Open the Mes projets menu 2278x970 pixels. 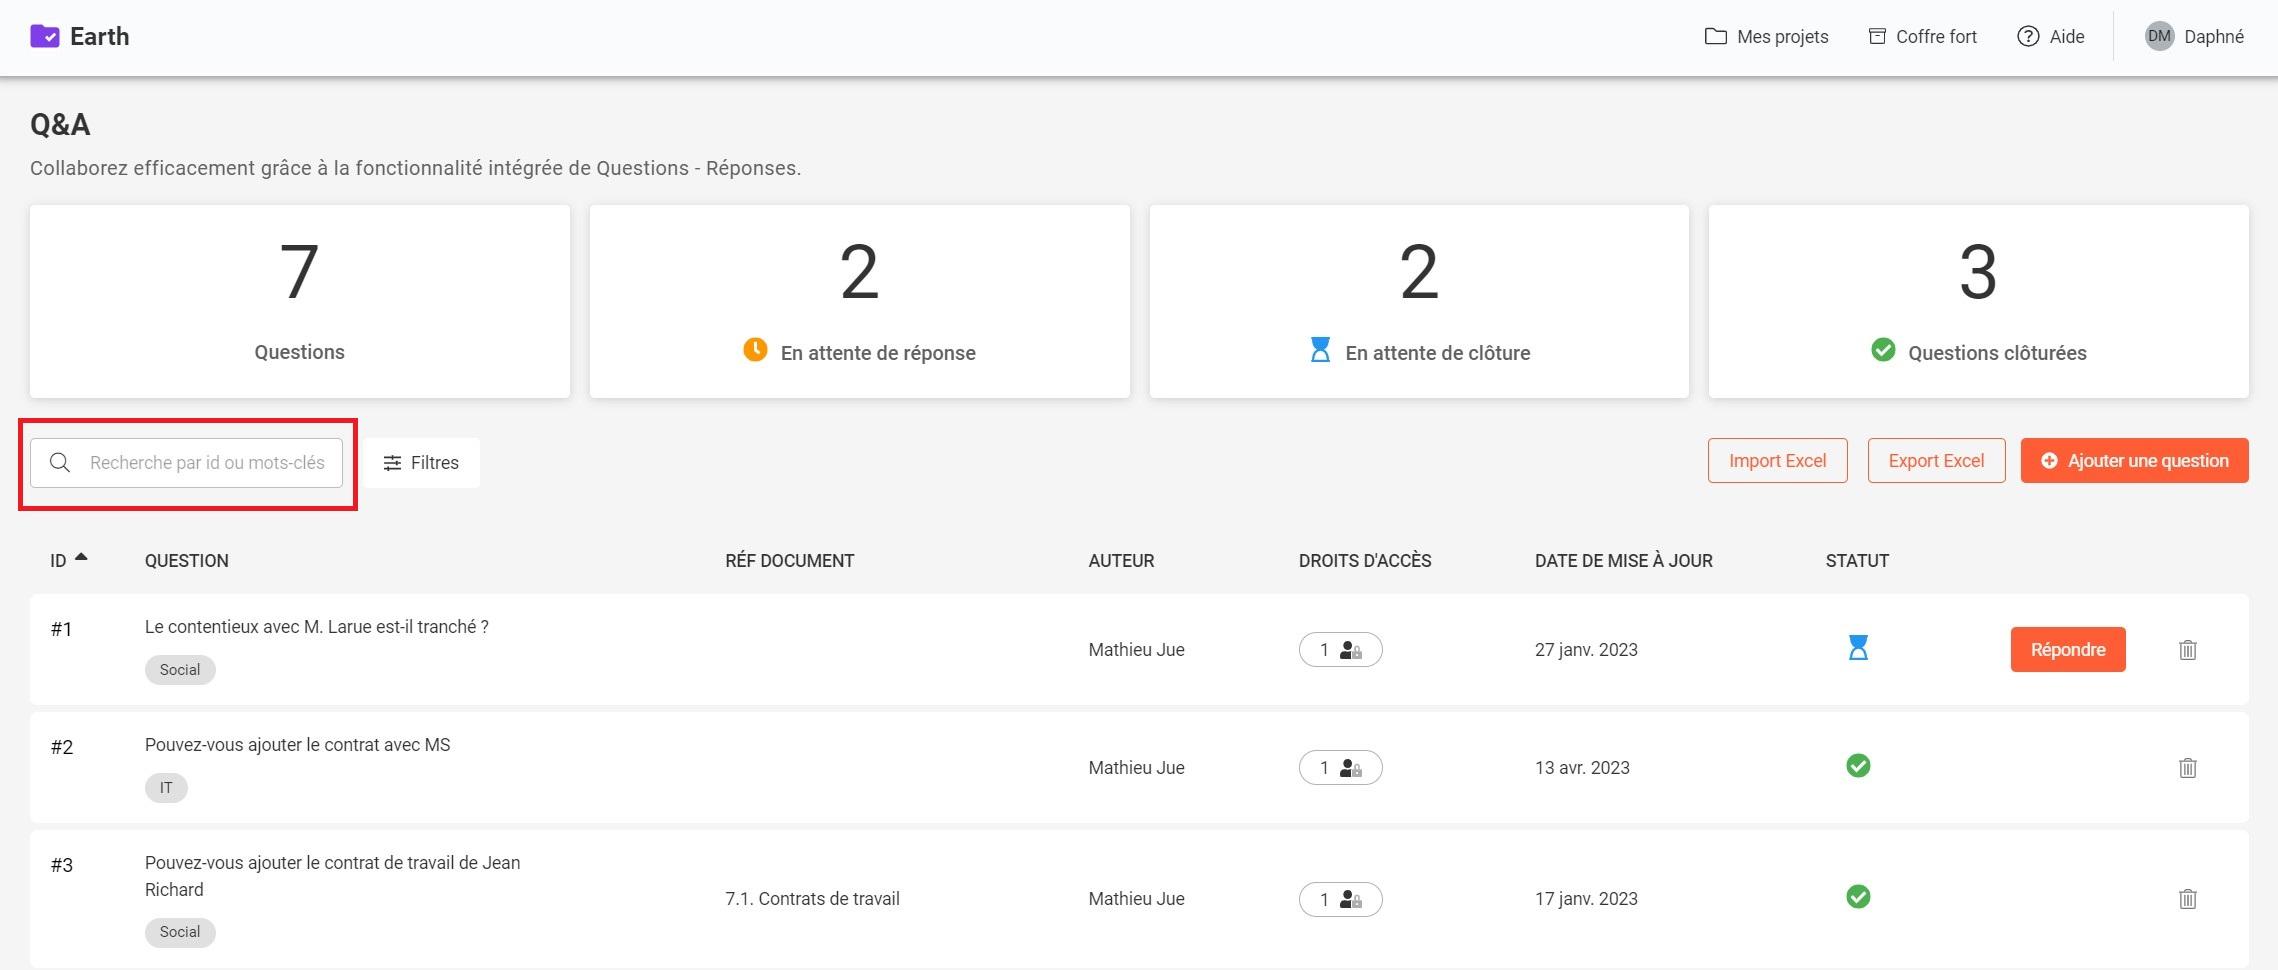tap(1766, 37)
